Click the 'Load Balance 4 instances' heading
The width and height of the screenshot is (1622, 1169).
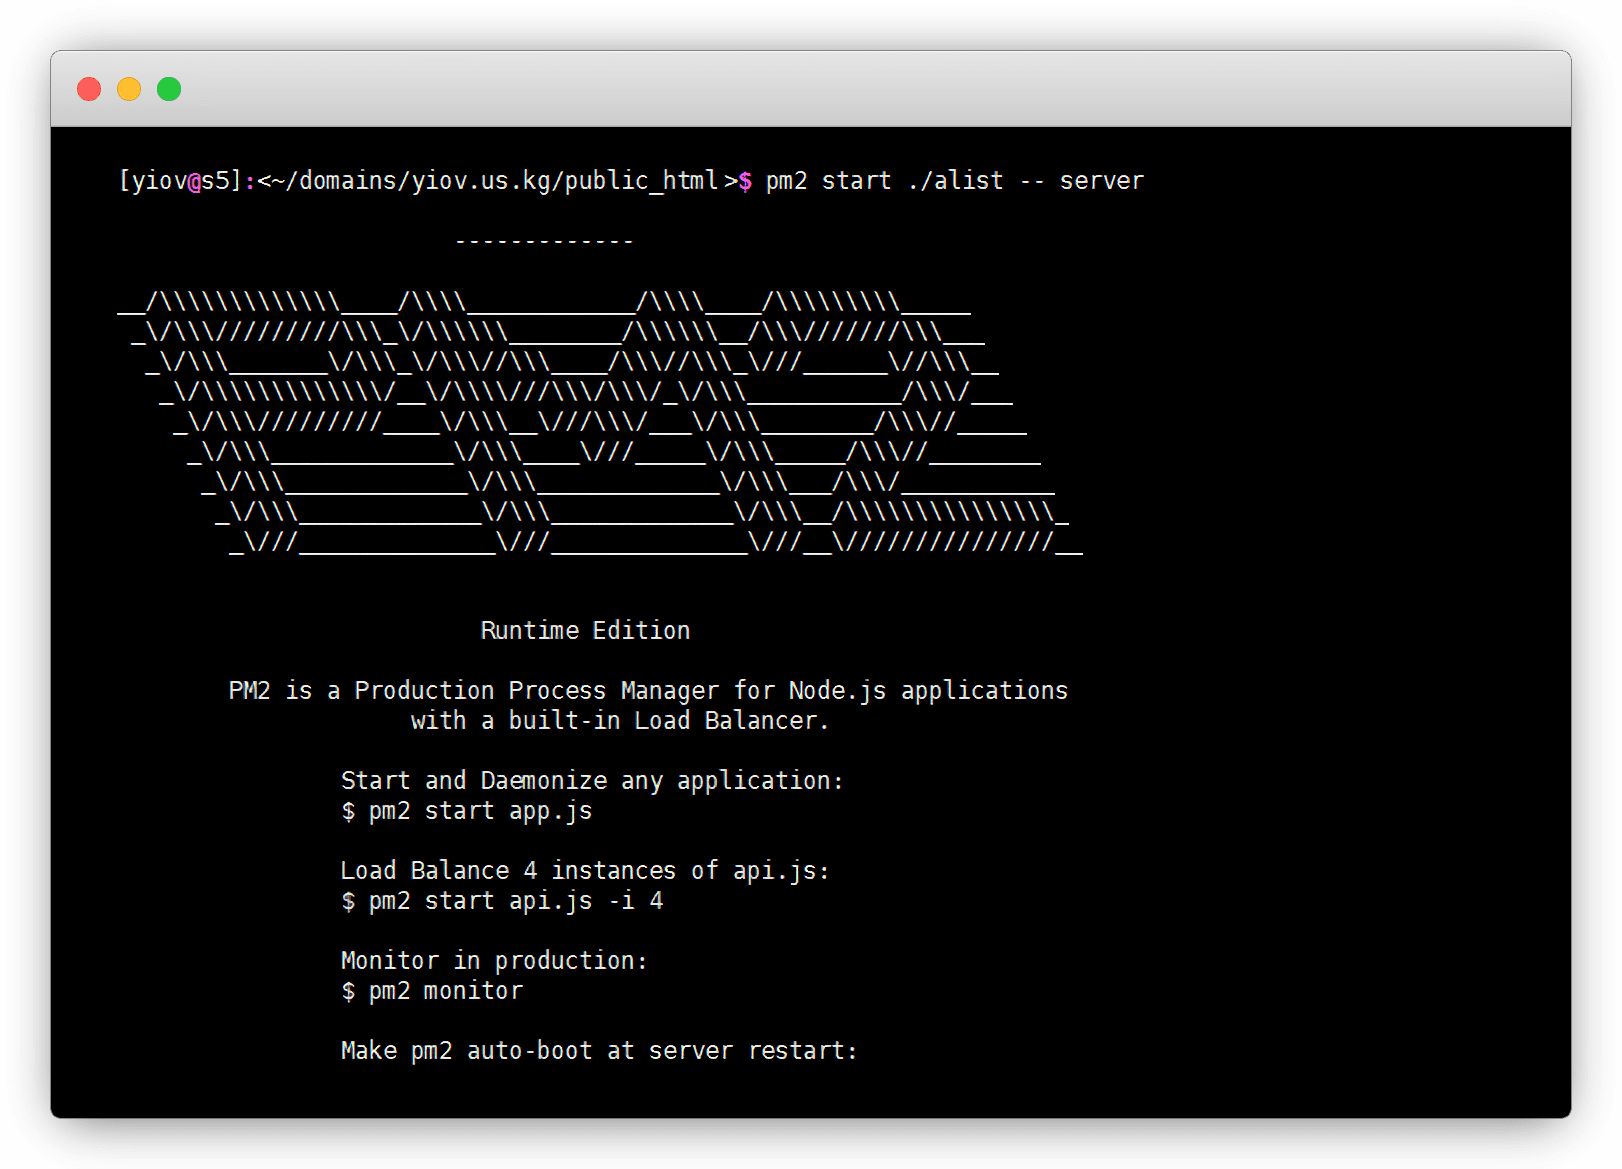[x=585, y=871]
